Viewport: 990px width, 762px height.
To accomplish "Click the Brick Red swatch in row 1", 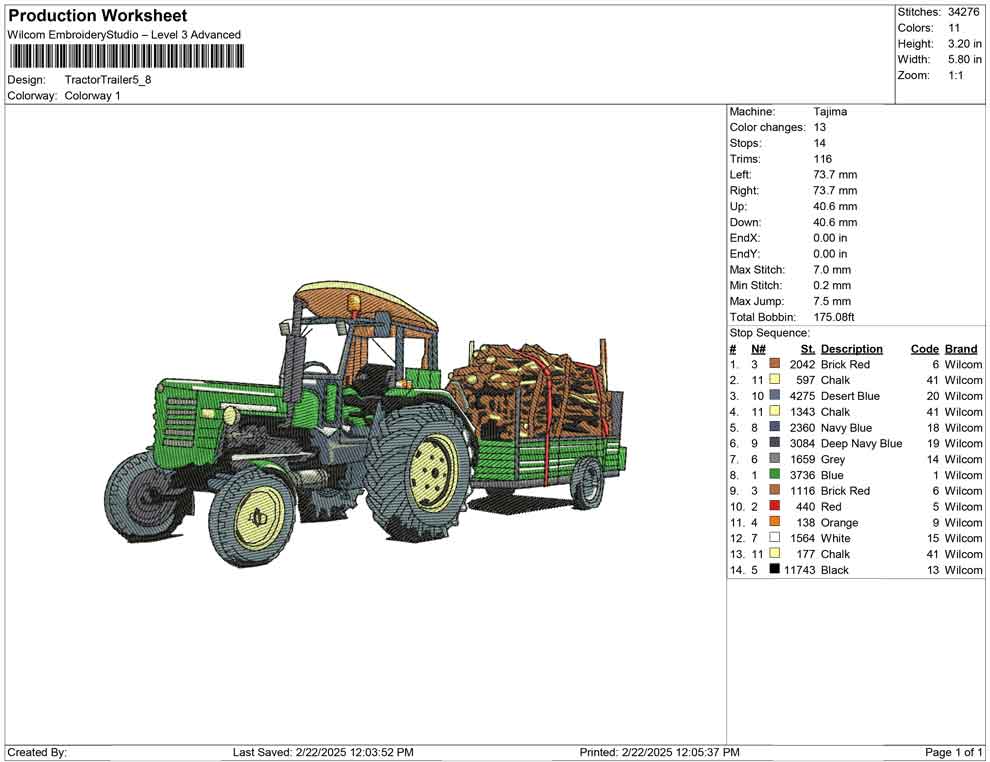I will (775, 364).
